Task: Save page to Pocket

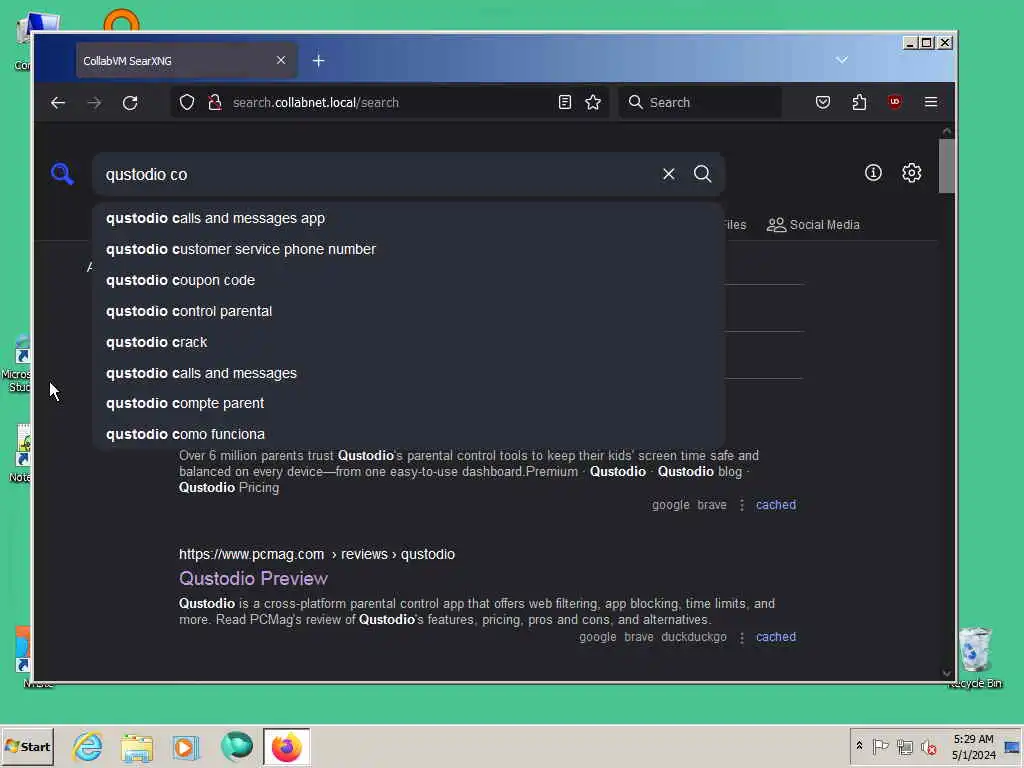Action: pos(823,103)
